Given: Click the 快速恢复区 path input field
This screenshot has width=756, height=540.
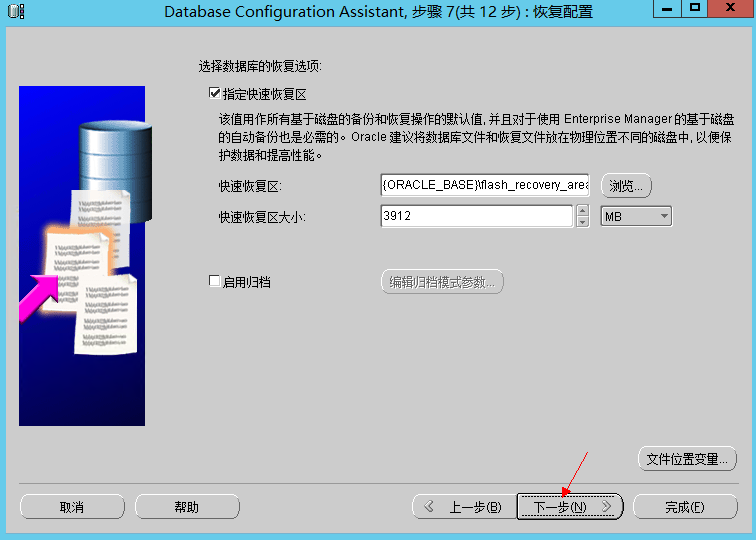Looking at the screenshot, I should [x=484, y=185].
